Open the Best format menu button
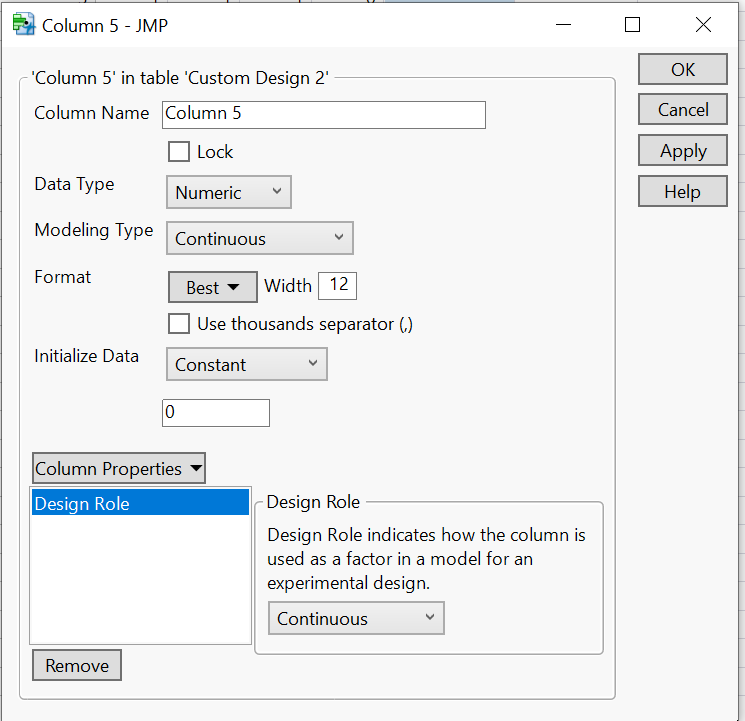Viewport: 745px width, 721px height. coord(213,287)
